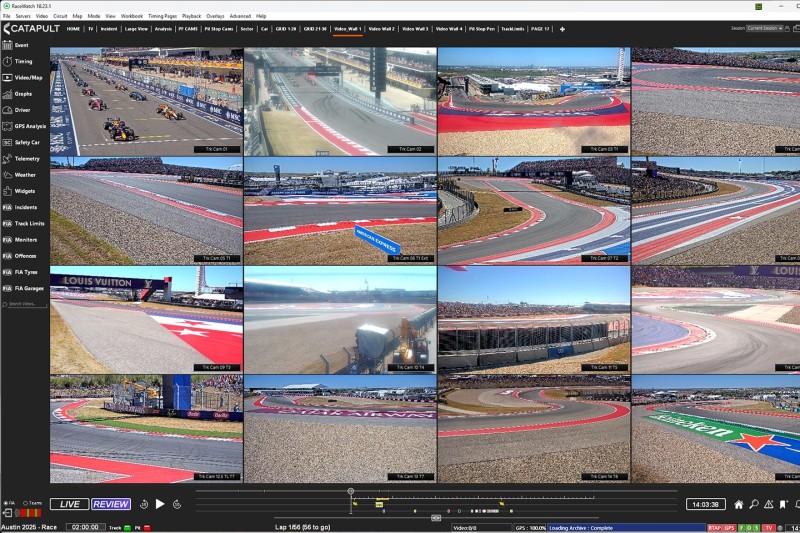Viewport: 800px width, 533px height.
Task: Click the search magnifier icon at bottom
Action: click(753, 505)
